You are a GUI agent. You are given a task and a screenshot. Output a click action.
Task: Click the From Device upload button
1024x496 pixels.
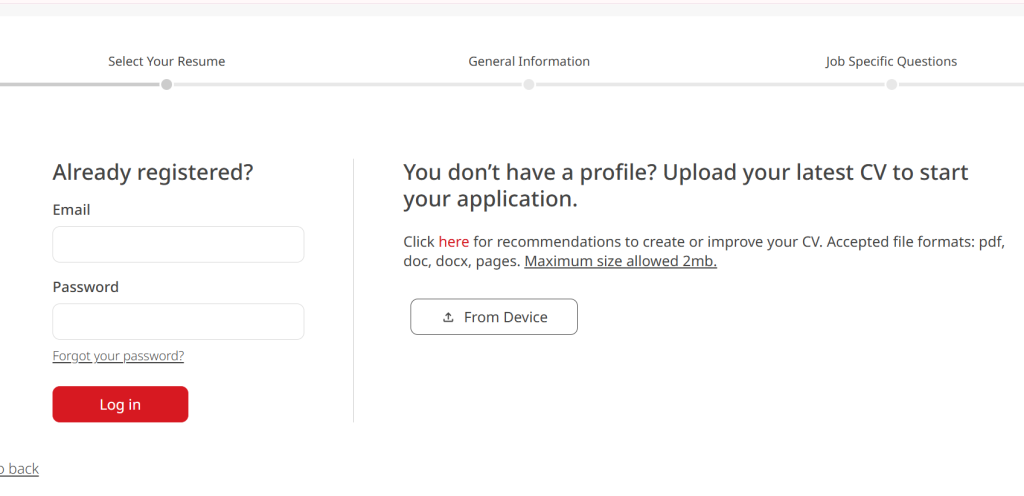[494, 317]
